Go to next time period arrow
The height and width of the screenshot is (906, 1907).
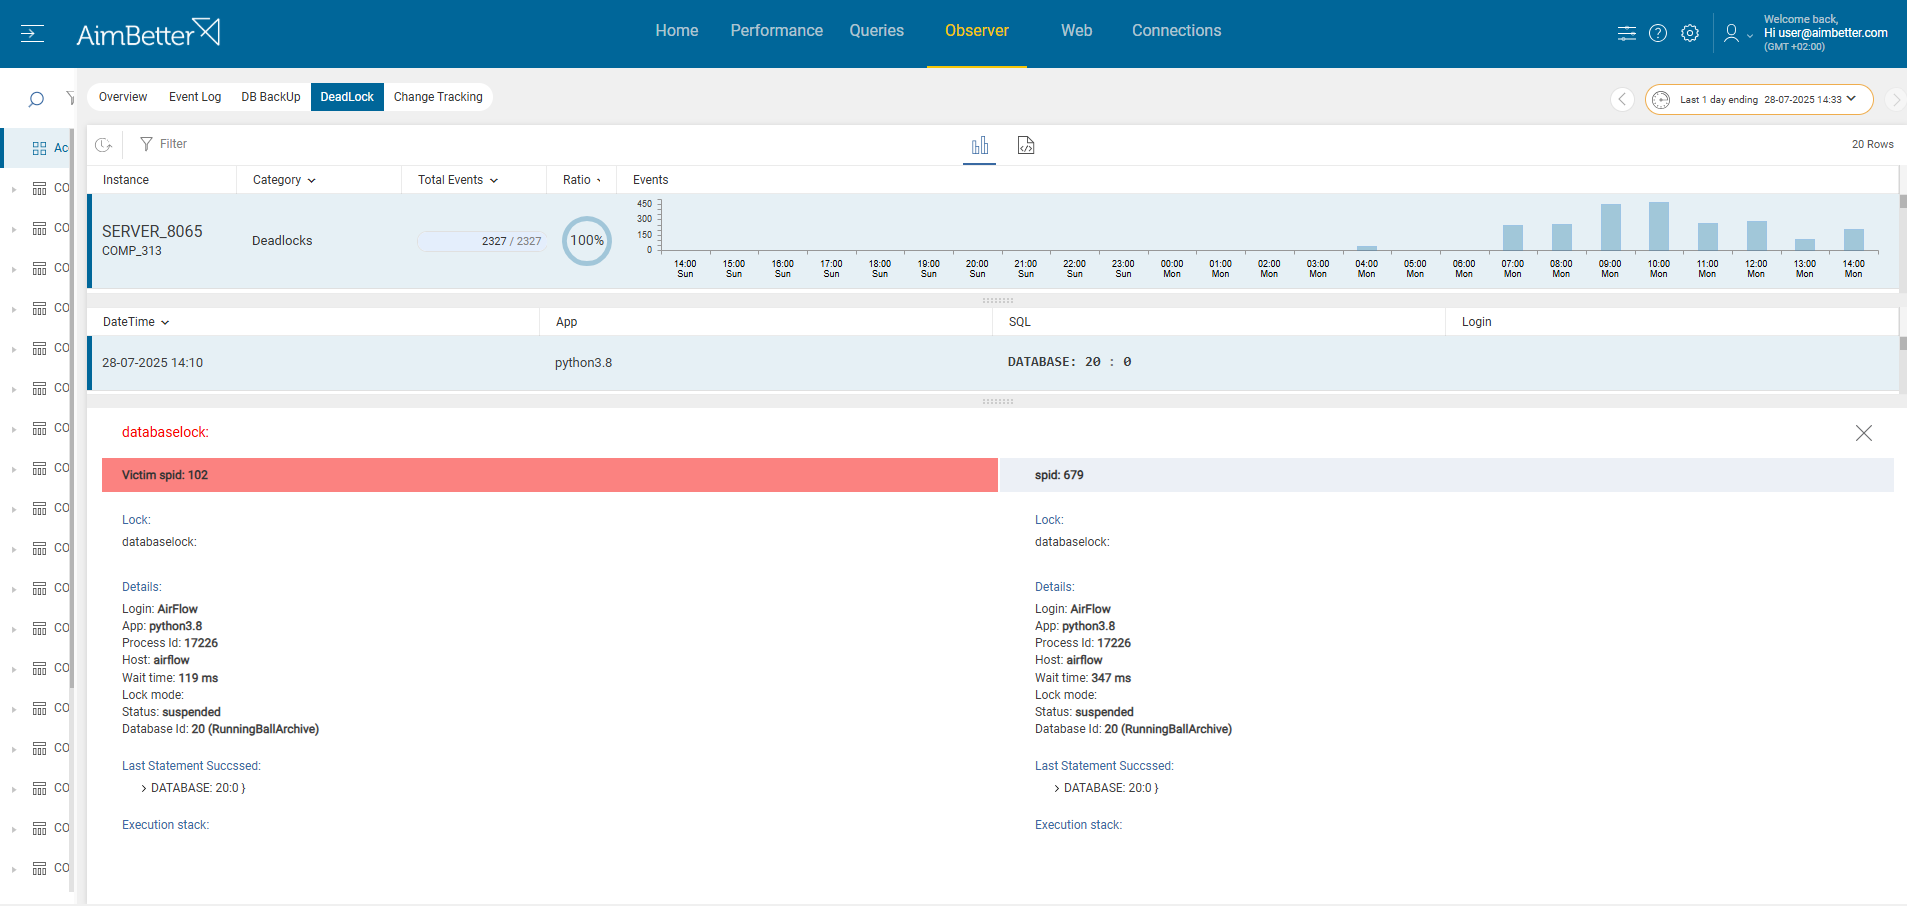1895,99
